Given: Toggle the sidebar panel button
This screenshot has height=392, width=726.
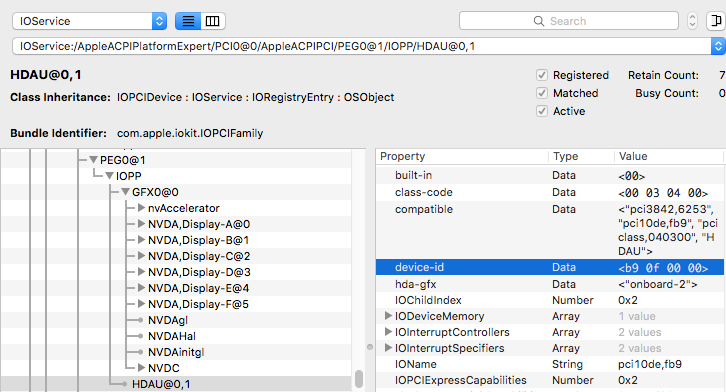Looking at the screenshot, I should pyautogui.click(x=716, y=21).
